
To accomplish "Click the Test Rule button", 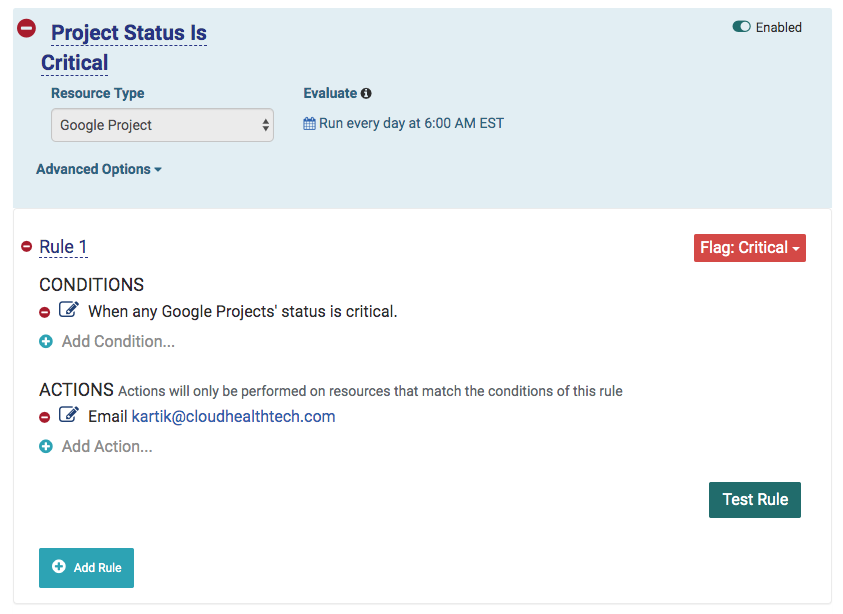I will coord(755,499).
